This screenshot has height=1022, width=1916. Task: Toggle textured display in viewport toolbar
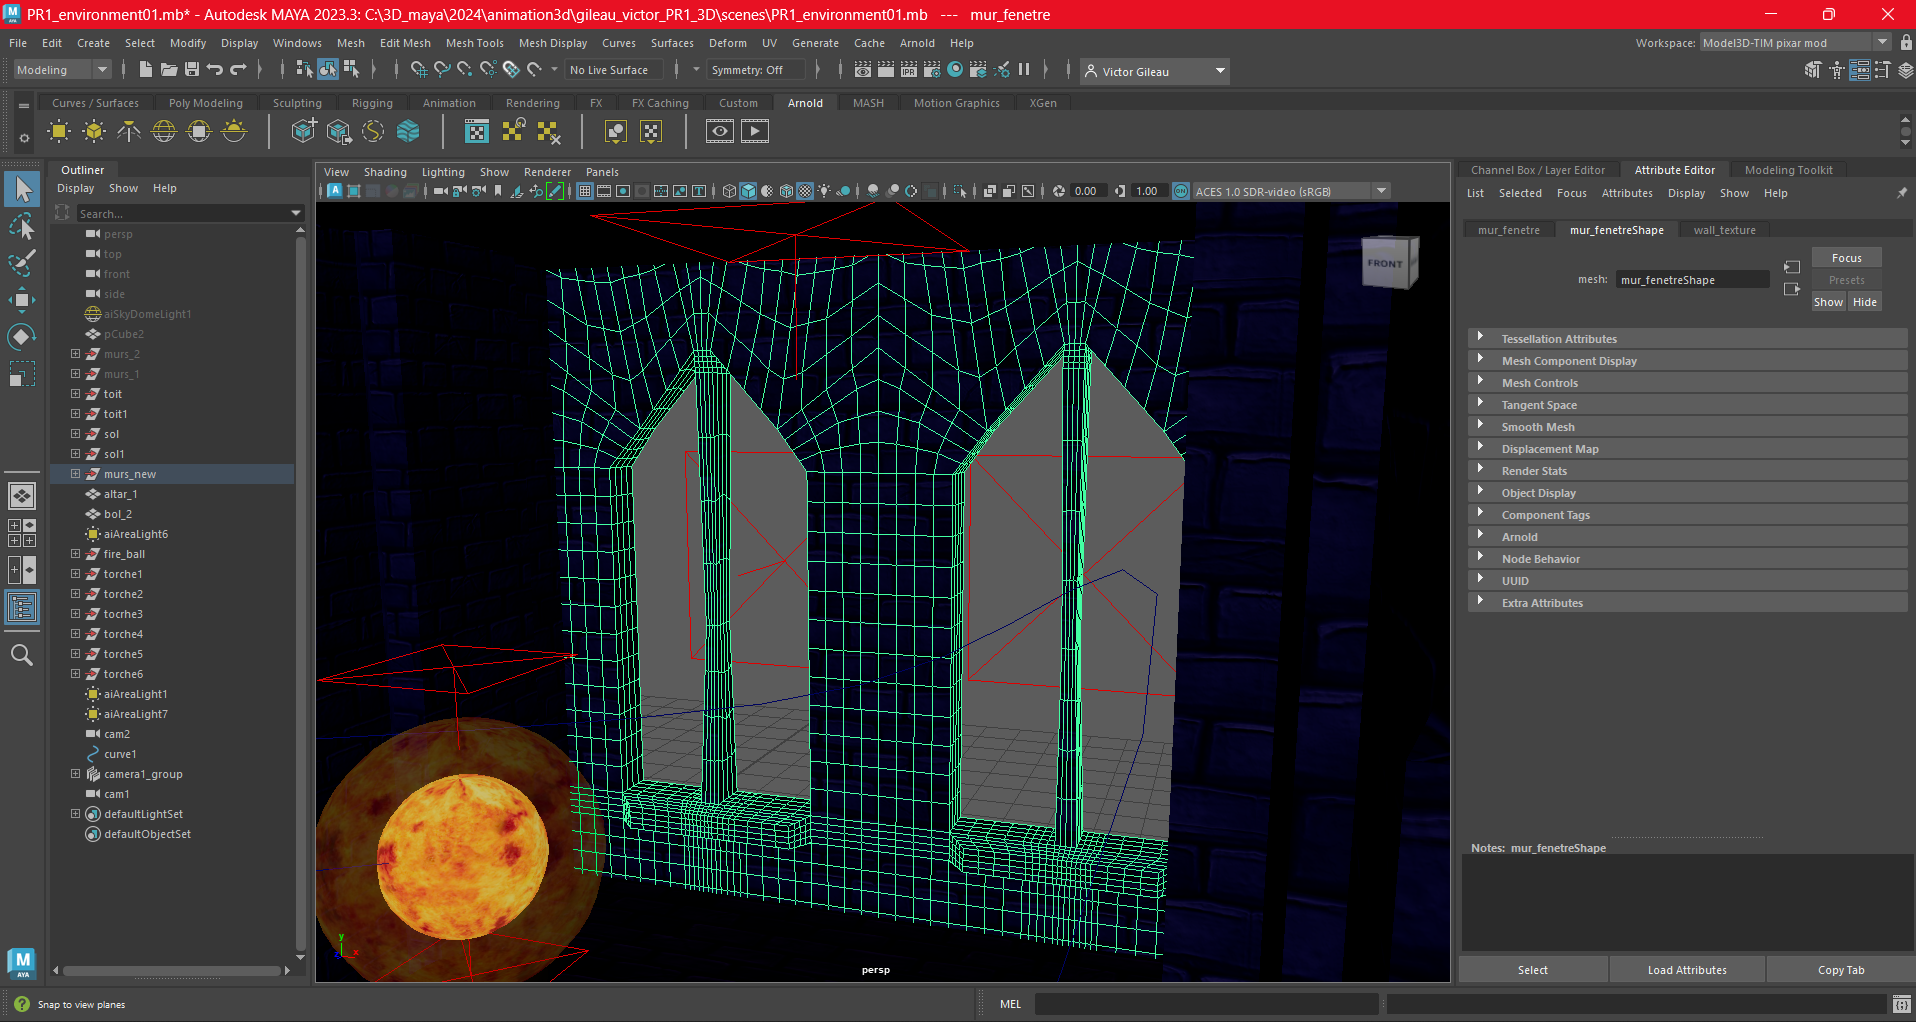[805, 191]
